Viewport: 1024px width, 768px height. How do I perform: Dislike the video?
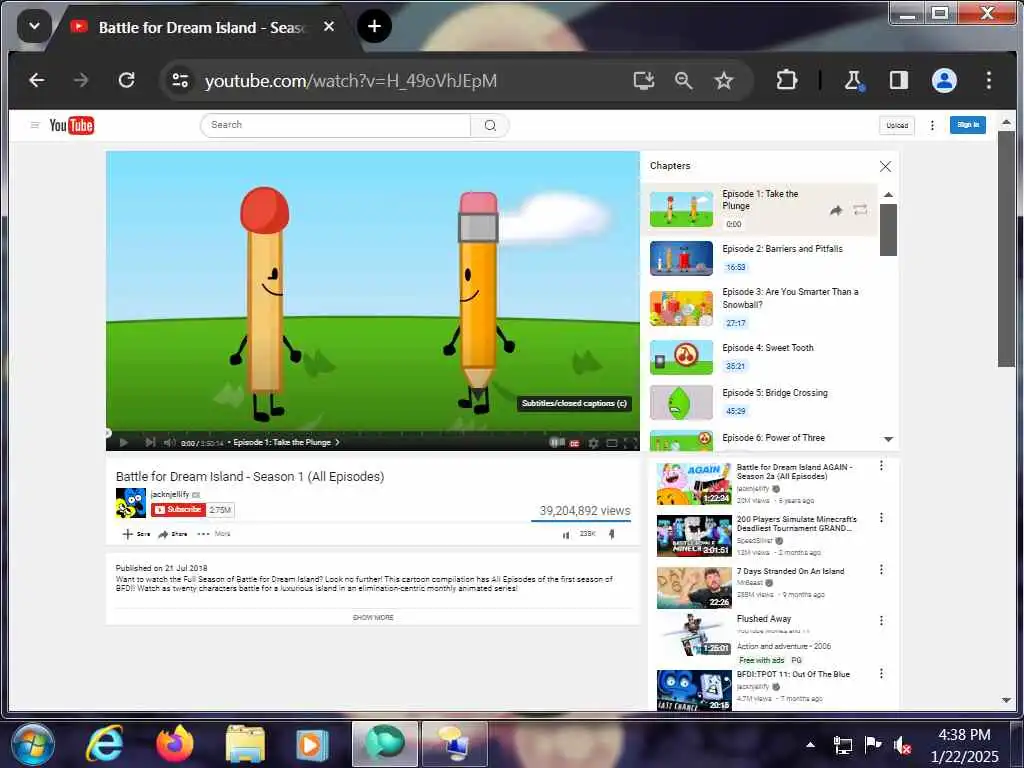click(611, 534)
